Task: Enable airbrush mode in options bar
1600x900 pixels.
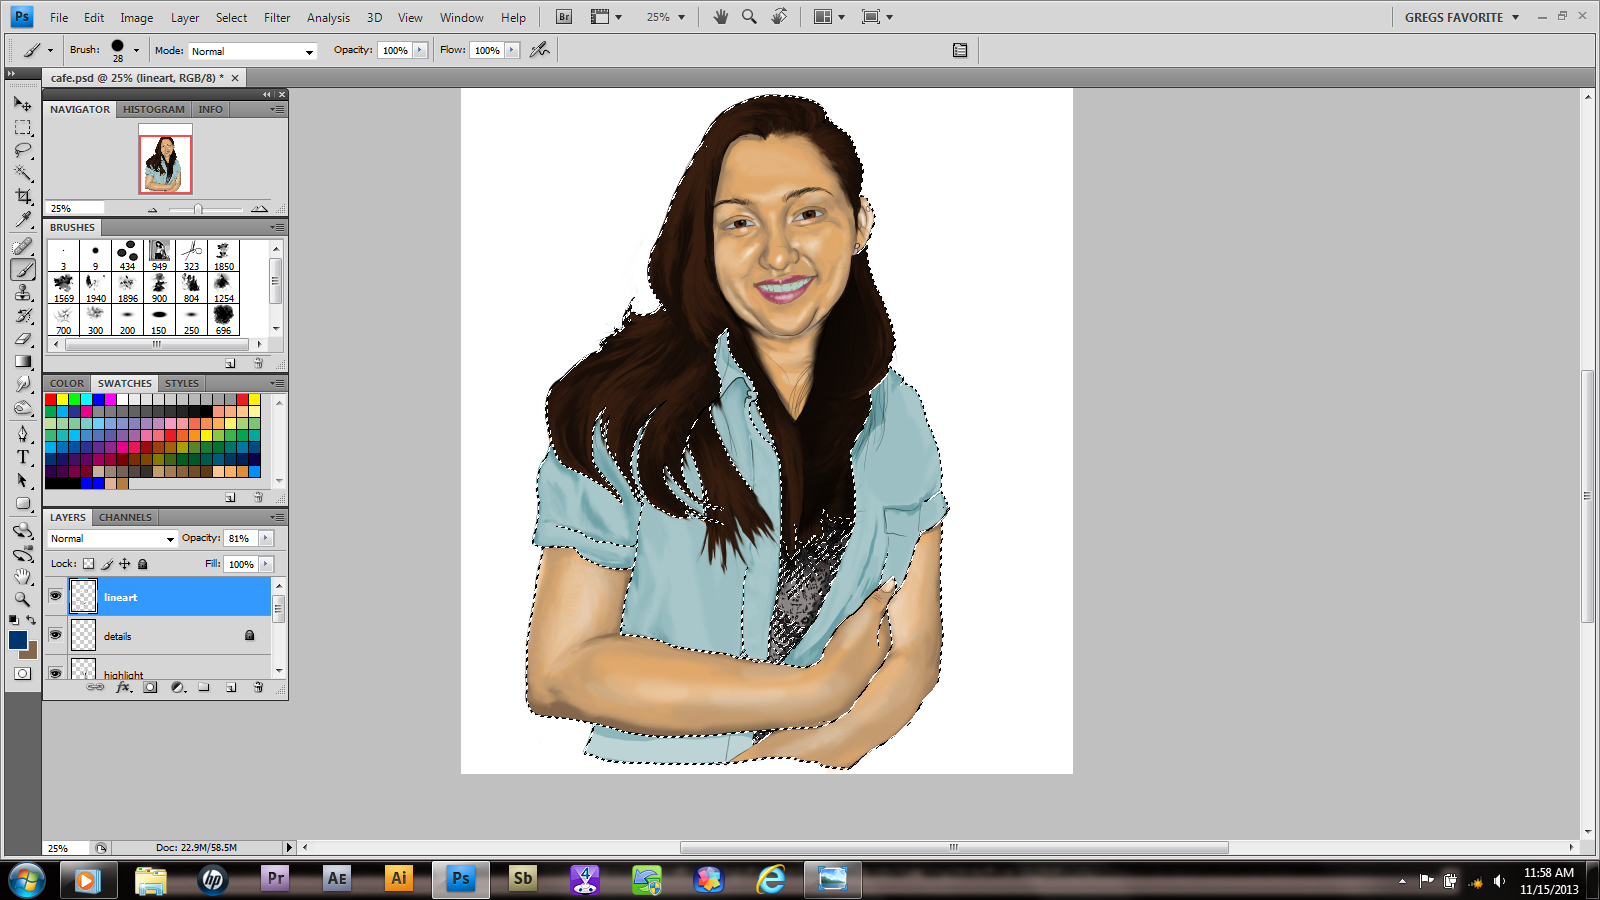Action: 540,50
